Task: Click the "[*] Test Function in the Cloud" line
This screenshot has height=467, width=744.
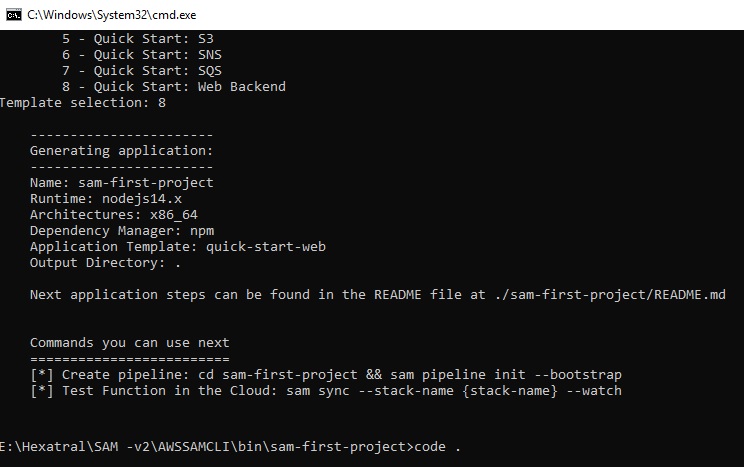Action: click(x=326, y=391)
